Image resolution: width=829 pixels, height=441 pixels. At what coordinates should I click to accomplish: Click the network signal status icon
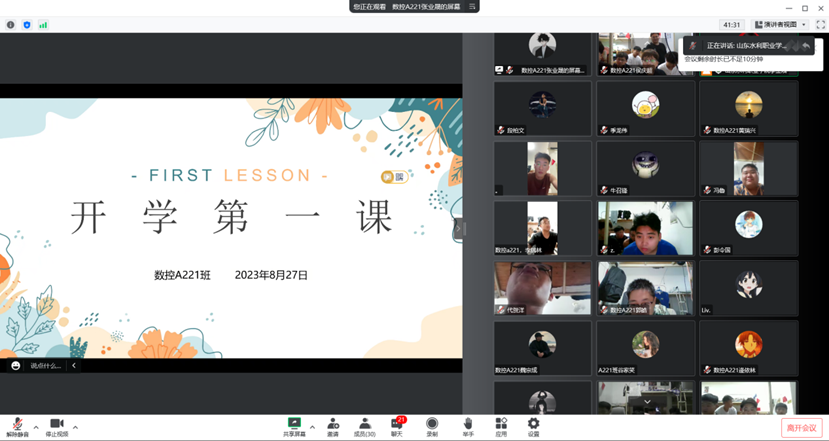coord(43,25)
